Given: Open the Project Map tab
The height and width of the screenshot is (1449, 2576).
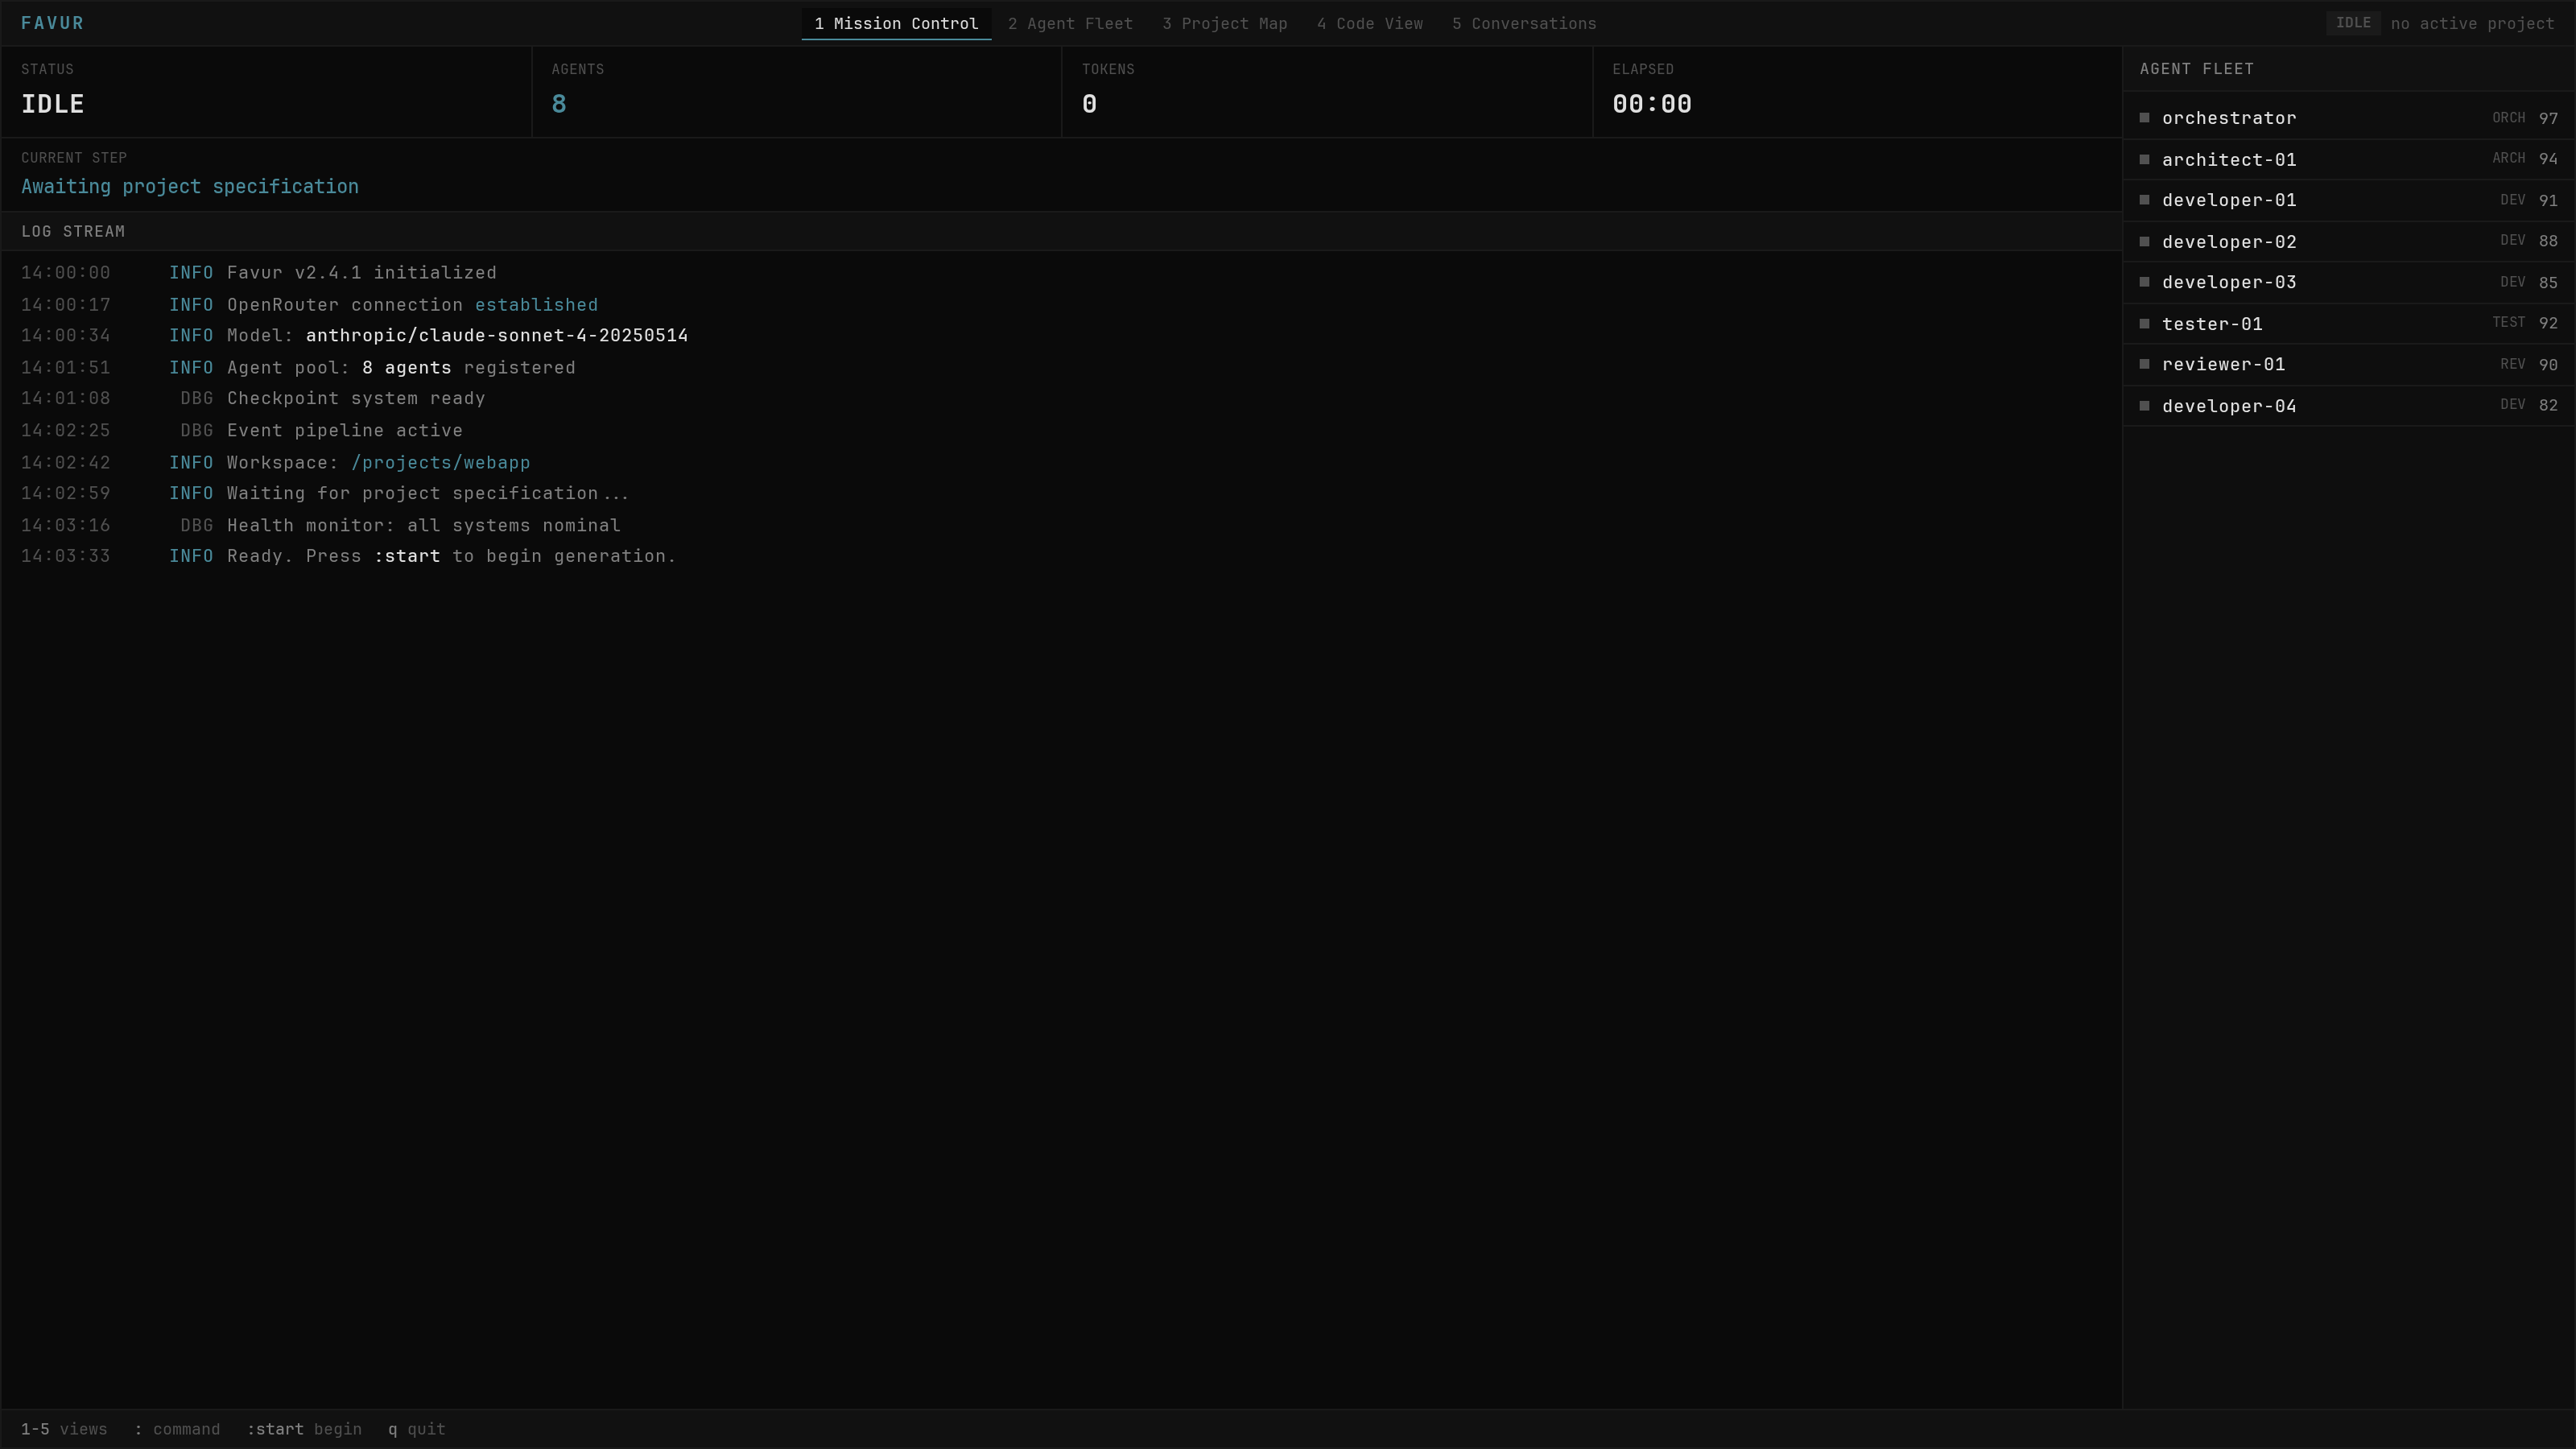Looking at the screenshot, I should 1224,23.
